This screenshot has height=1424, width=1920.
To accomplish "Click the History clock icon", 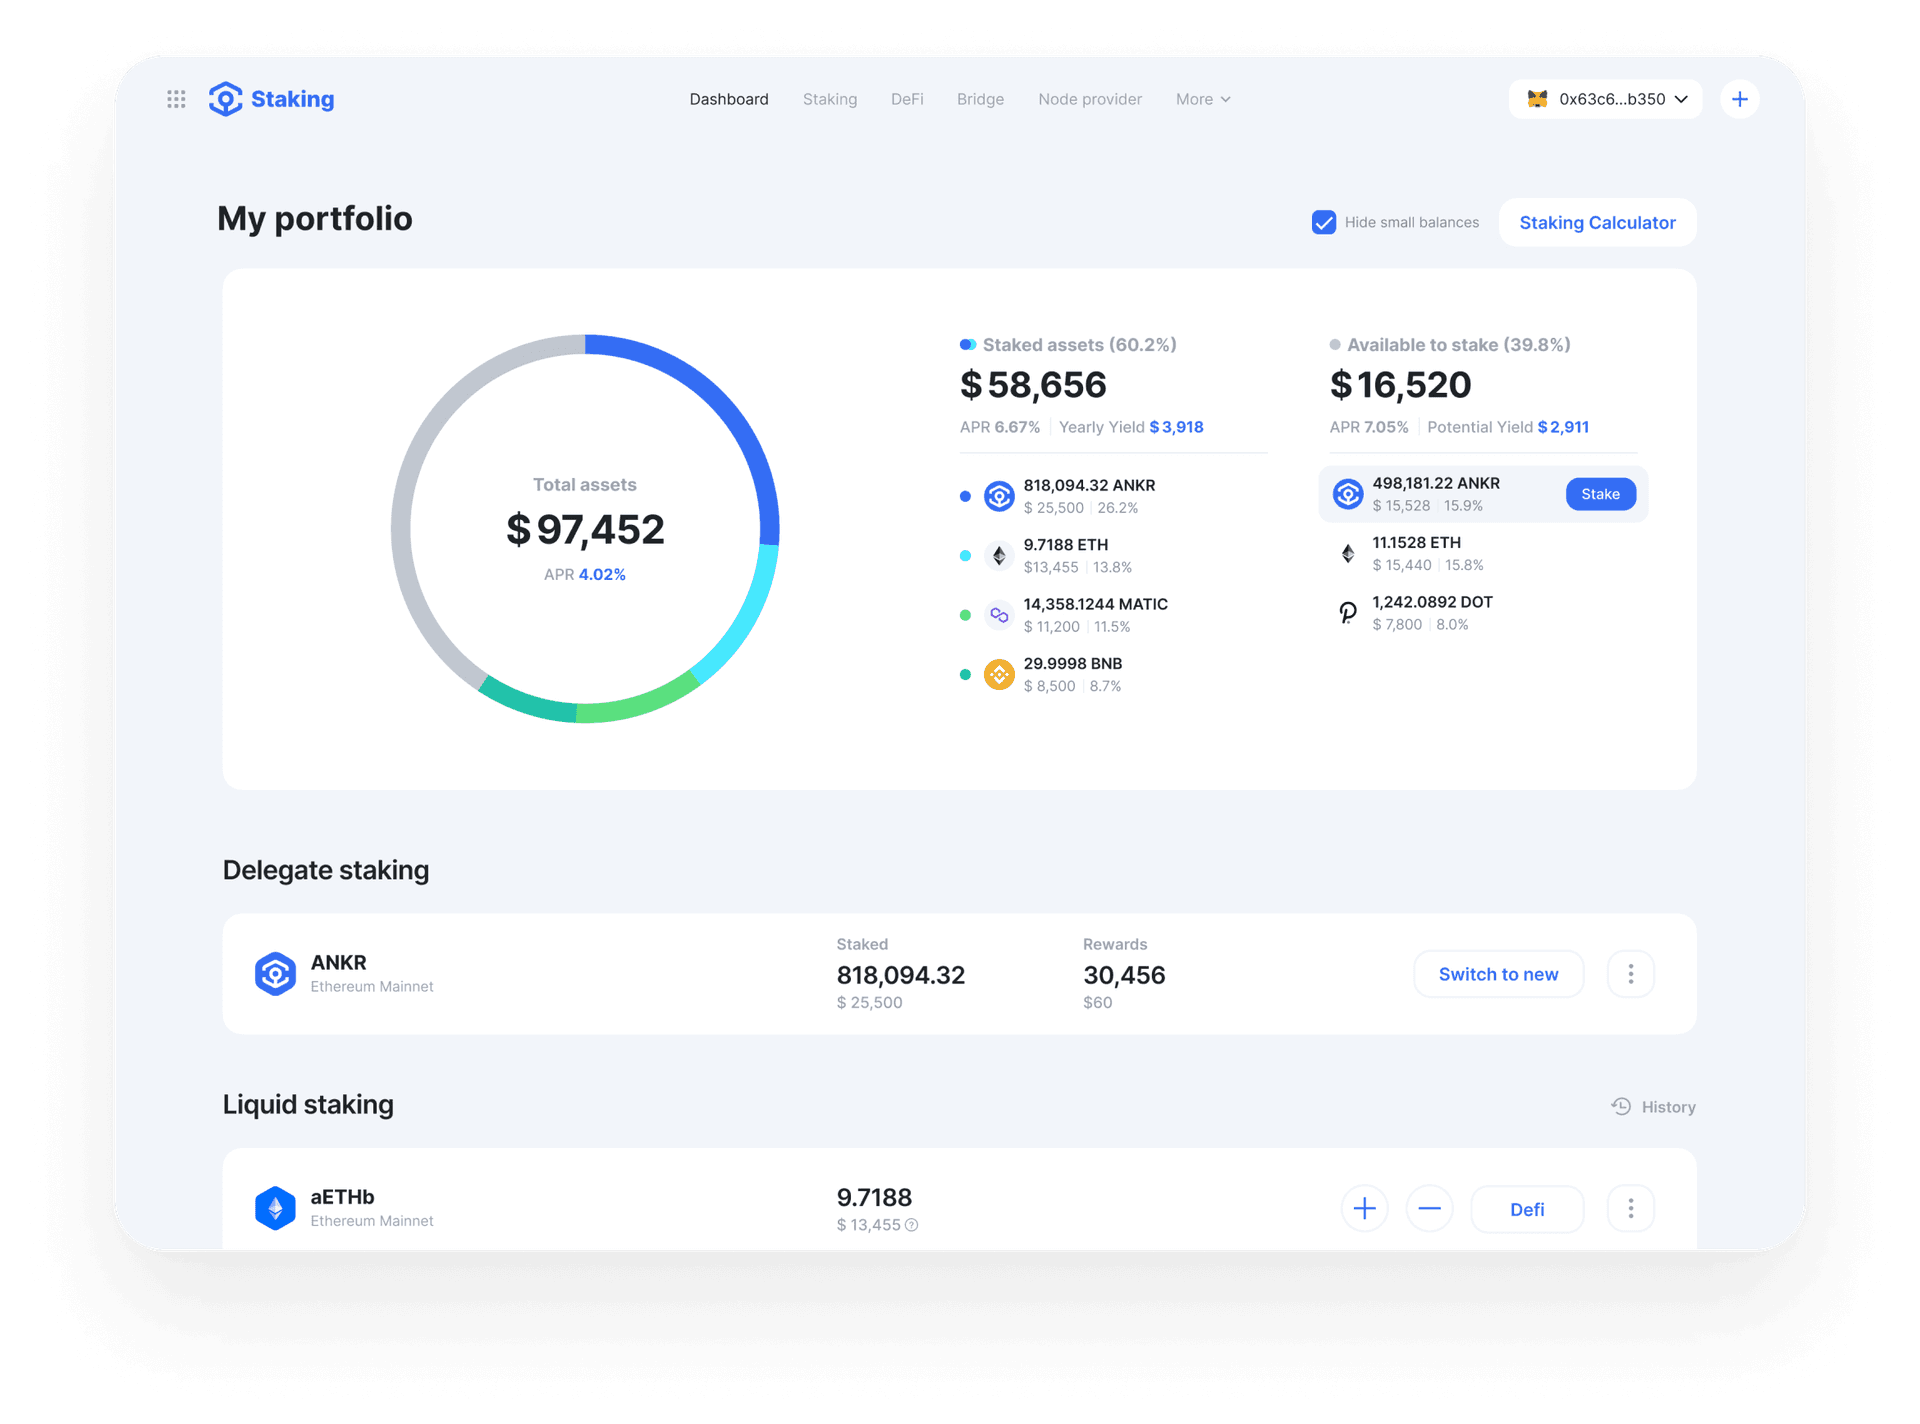I will coord(1621,1106).
